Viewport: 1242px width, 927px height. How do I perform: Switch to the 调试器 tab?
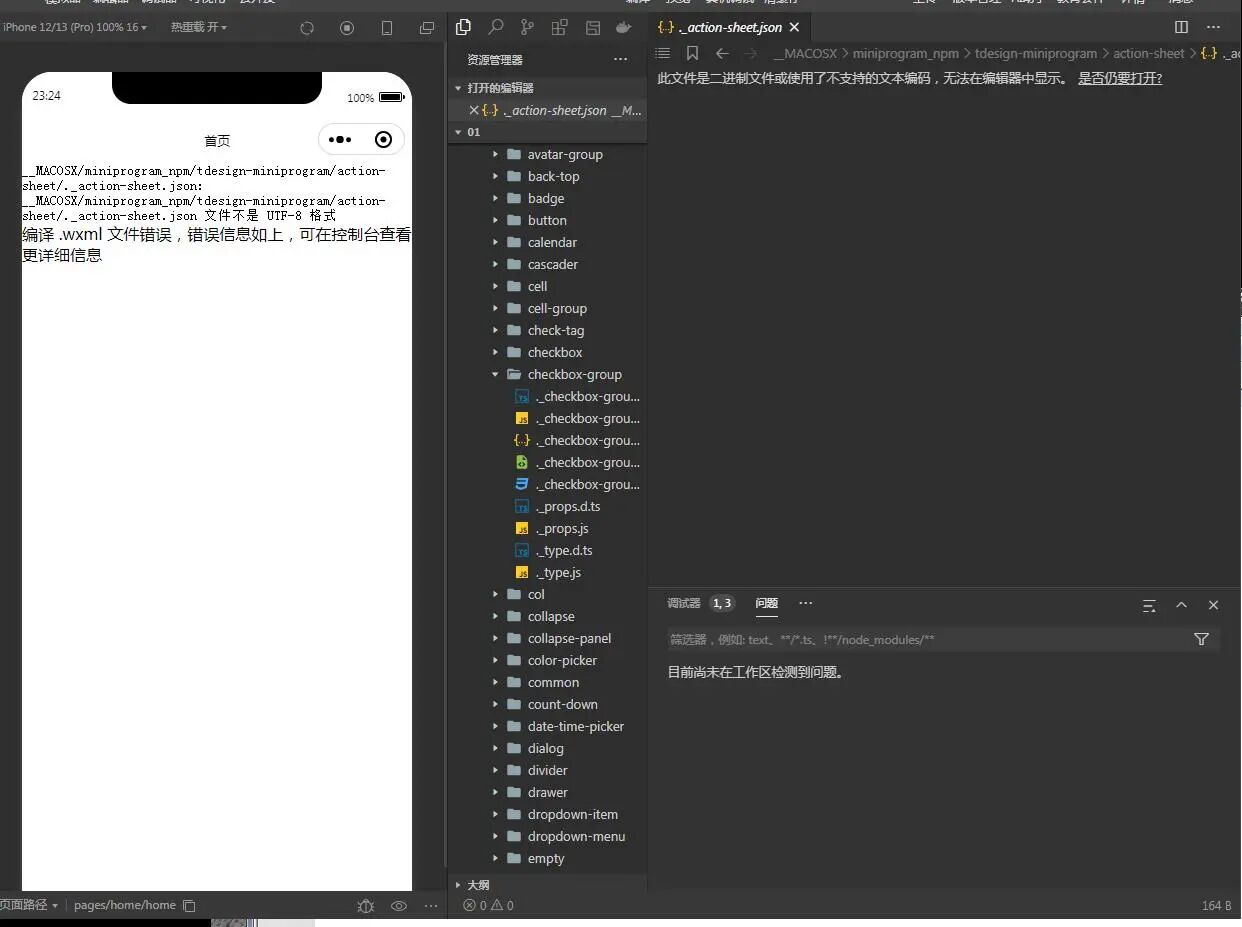click(x=684, y=603)
